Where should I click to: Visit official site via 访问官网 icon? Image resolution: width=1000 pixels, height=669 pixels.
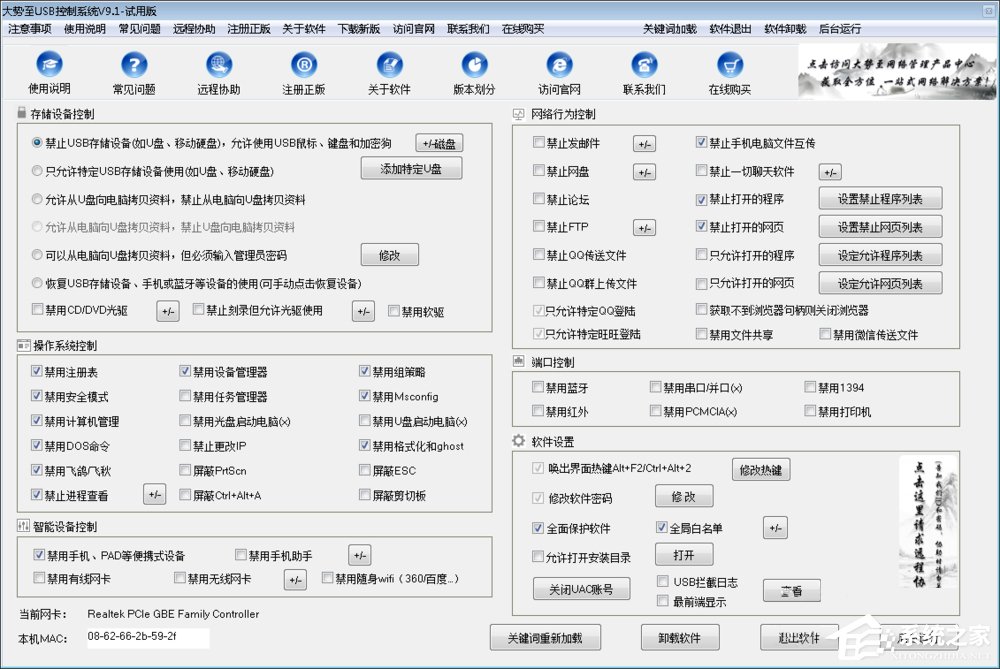559,72
